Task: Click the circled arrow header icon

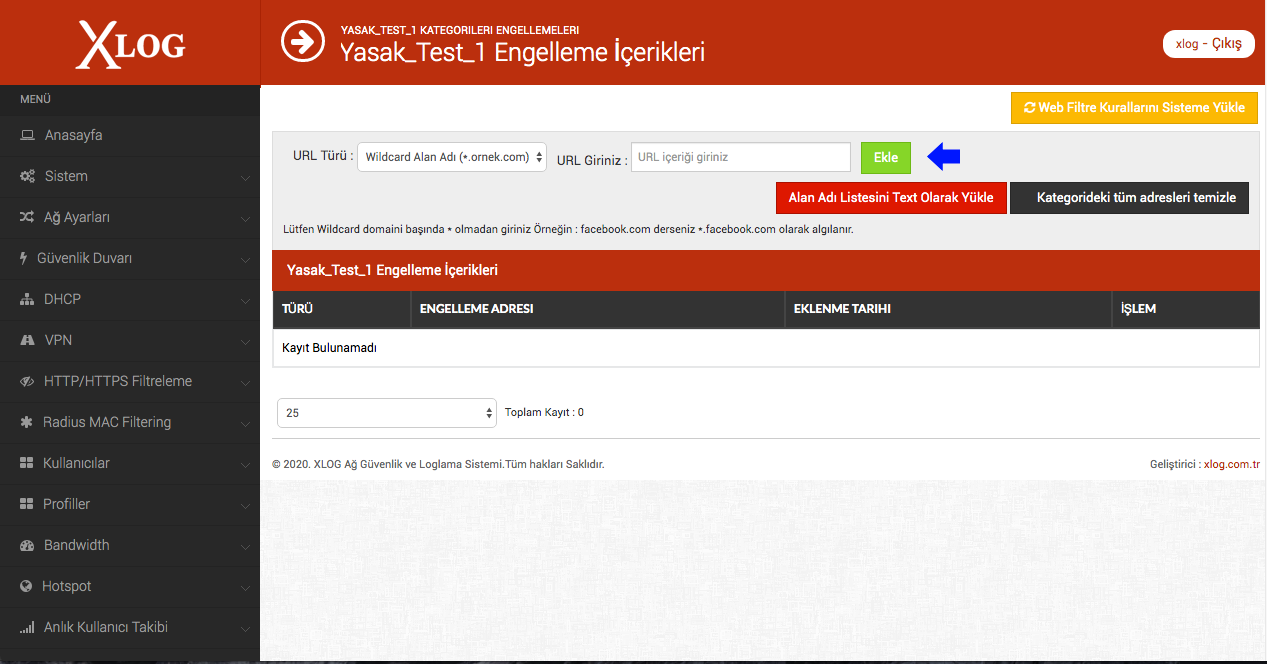Action: point(303,42)
